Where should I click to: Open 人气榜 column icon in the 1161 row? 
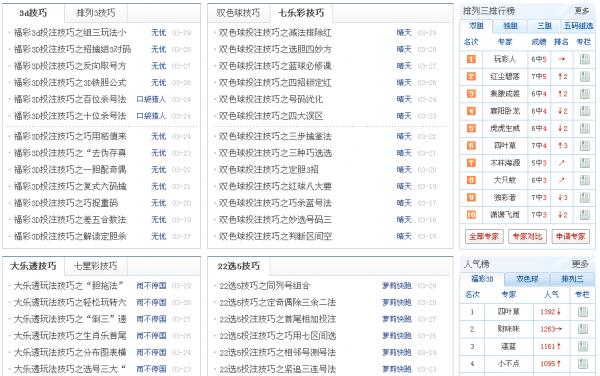click(583, 346)
